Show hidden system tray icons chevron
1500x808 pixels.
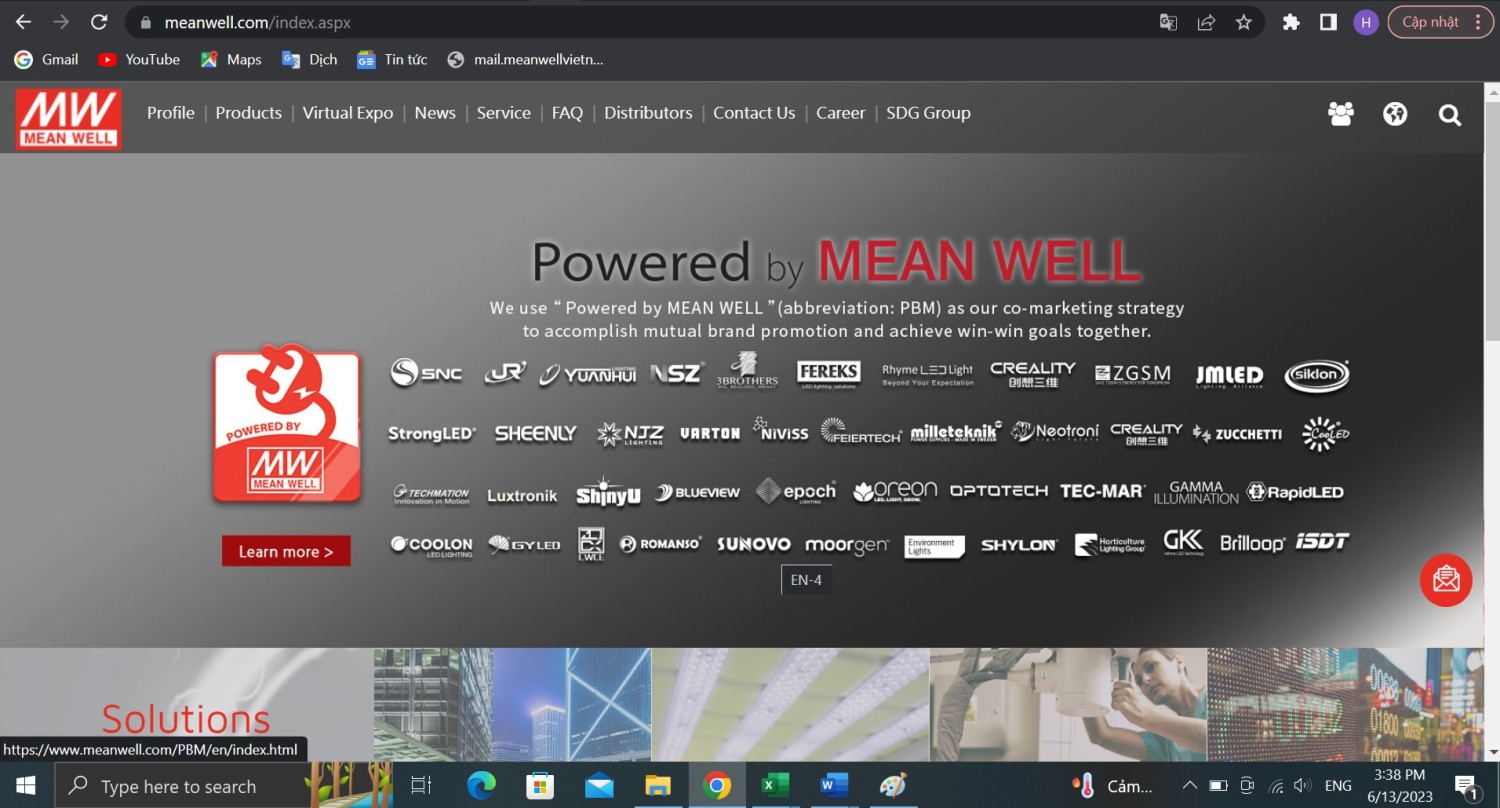pyautogui.click(x=1189, y=786)
